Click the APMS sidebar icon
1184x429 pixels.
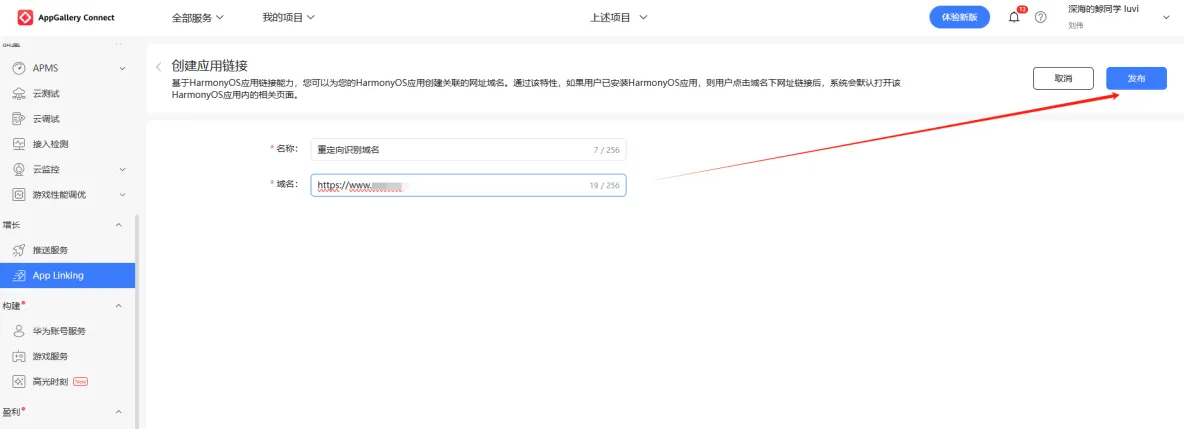[18, 68]
